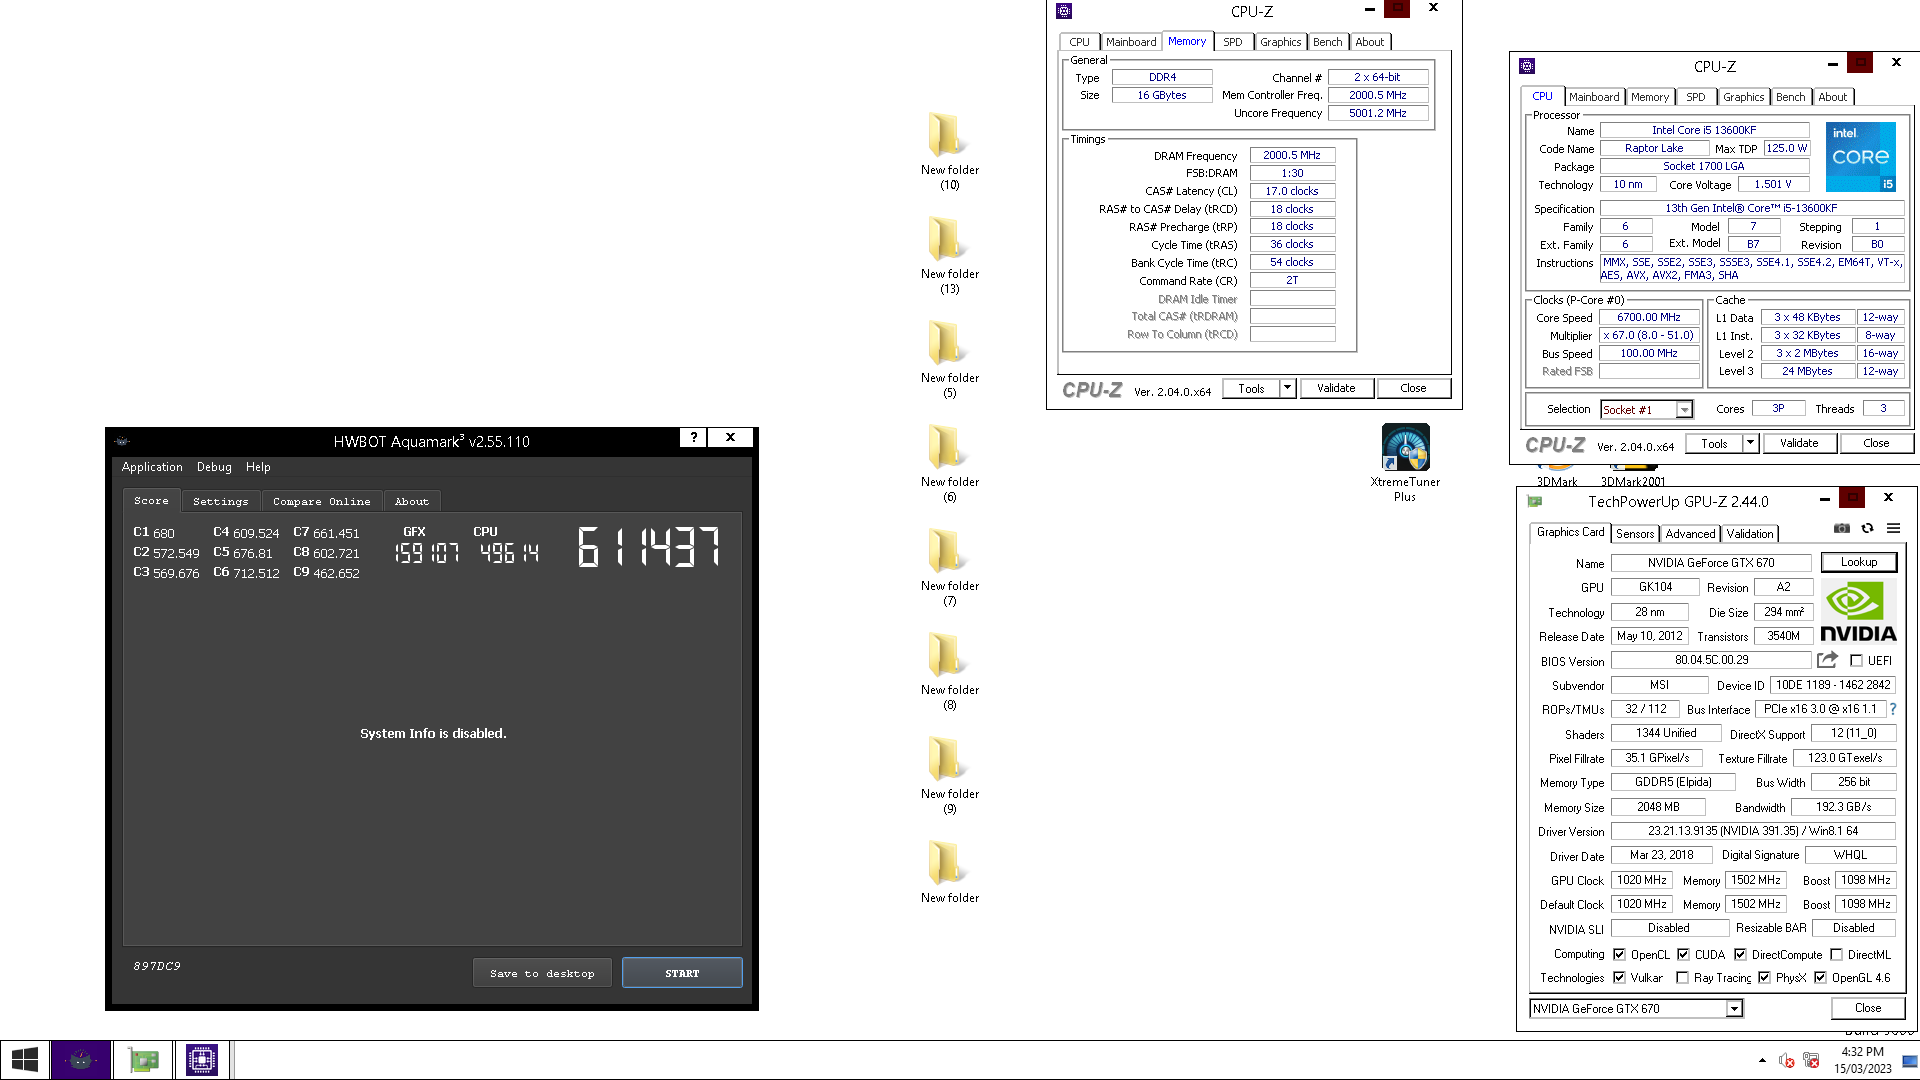Click Validate in CPU-Z CPU window
1920x1080 pixels.
tap(1799, 443)
